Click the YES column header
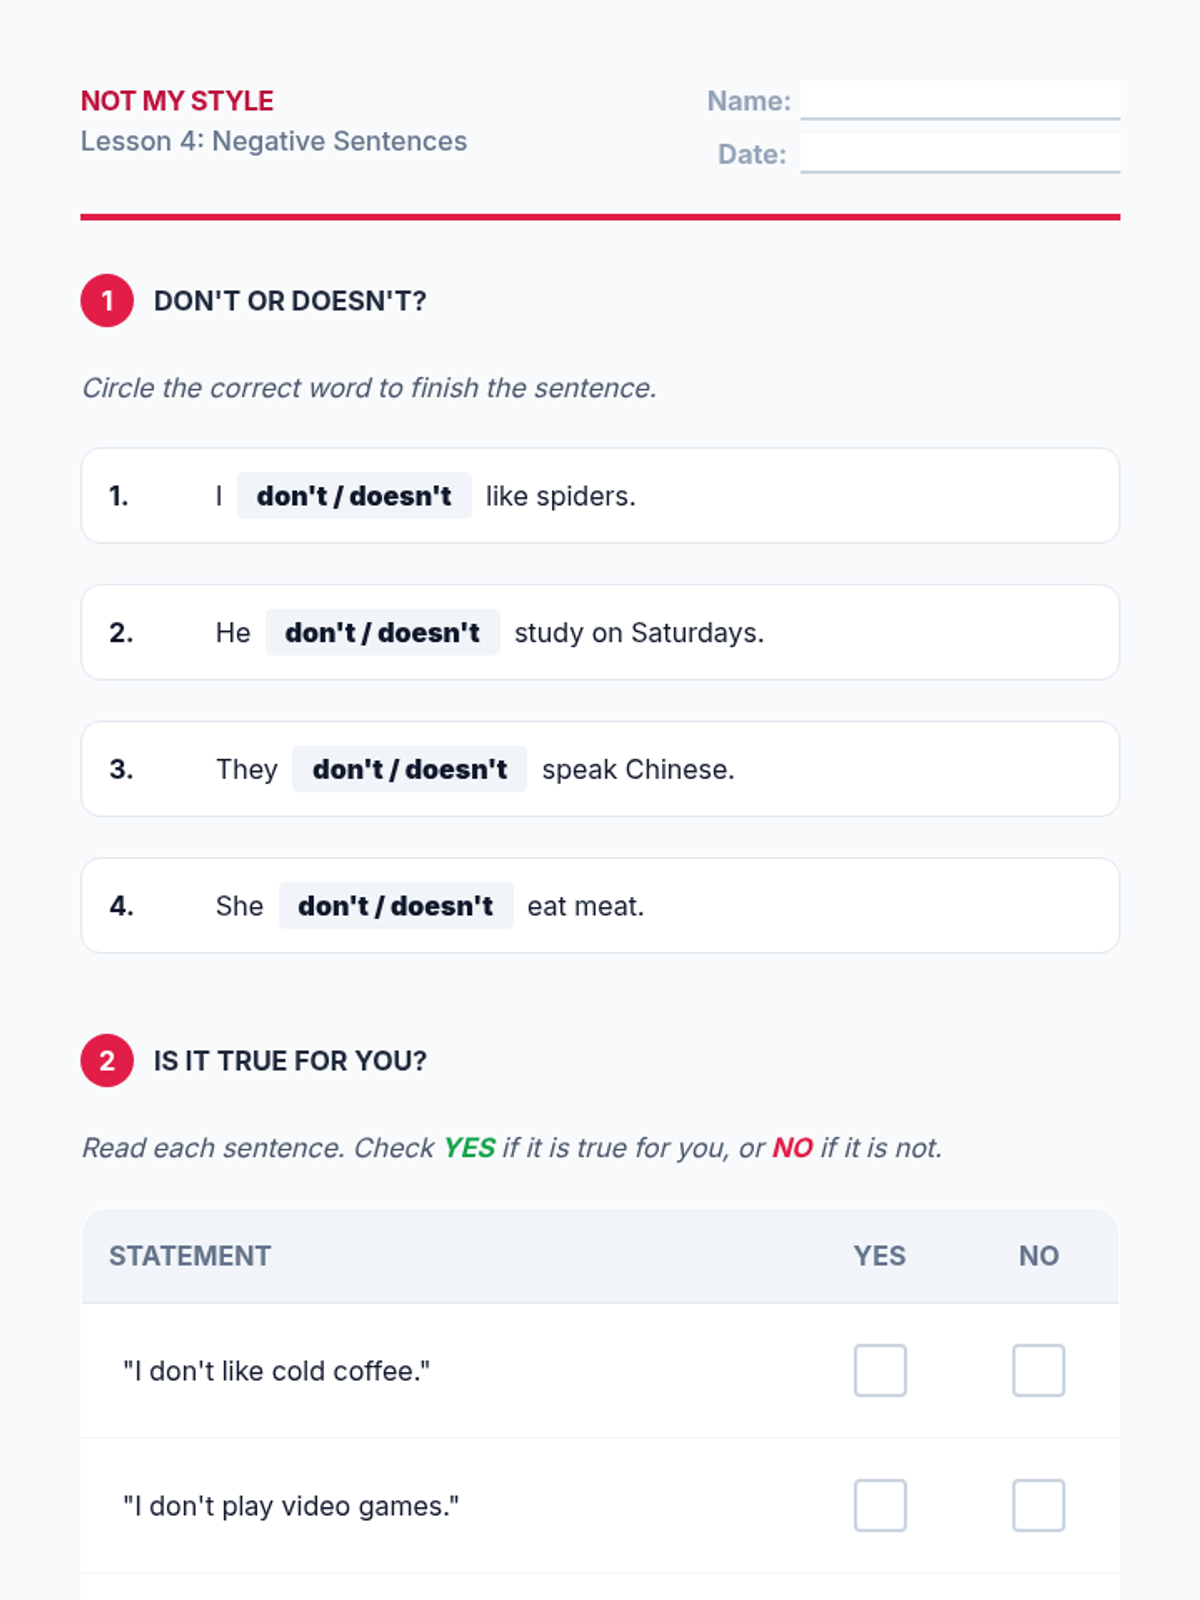This screenshot has width=1200, height=1600. (879, 1256)
